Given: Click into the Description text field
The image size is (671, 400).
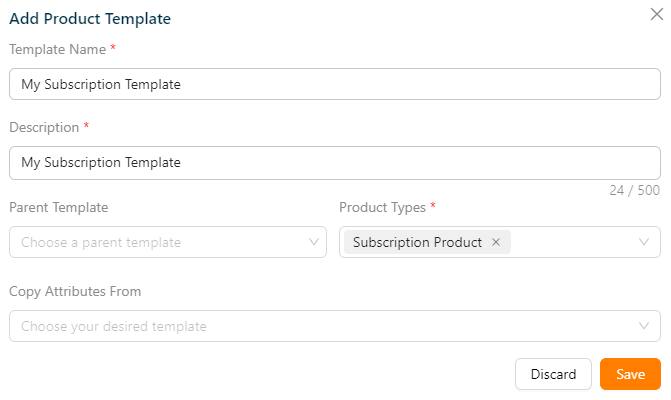Looking at the screenshot, I should pos(334,162).
